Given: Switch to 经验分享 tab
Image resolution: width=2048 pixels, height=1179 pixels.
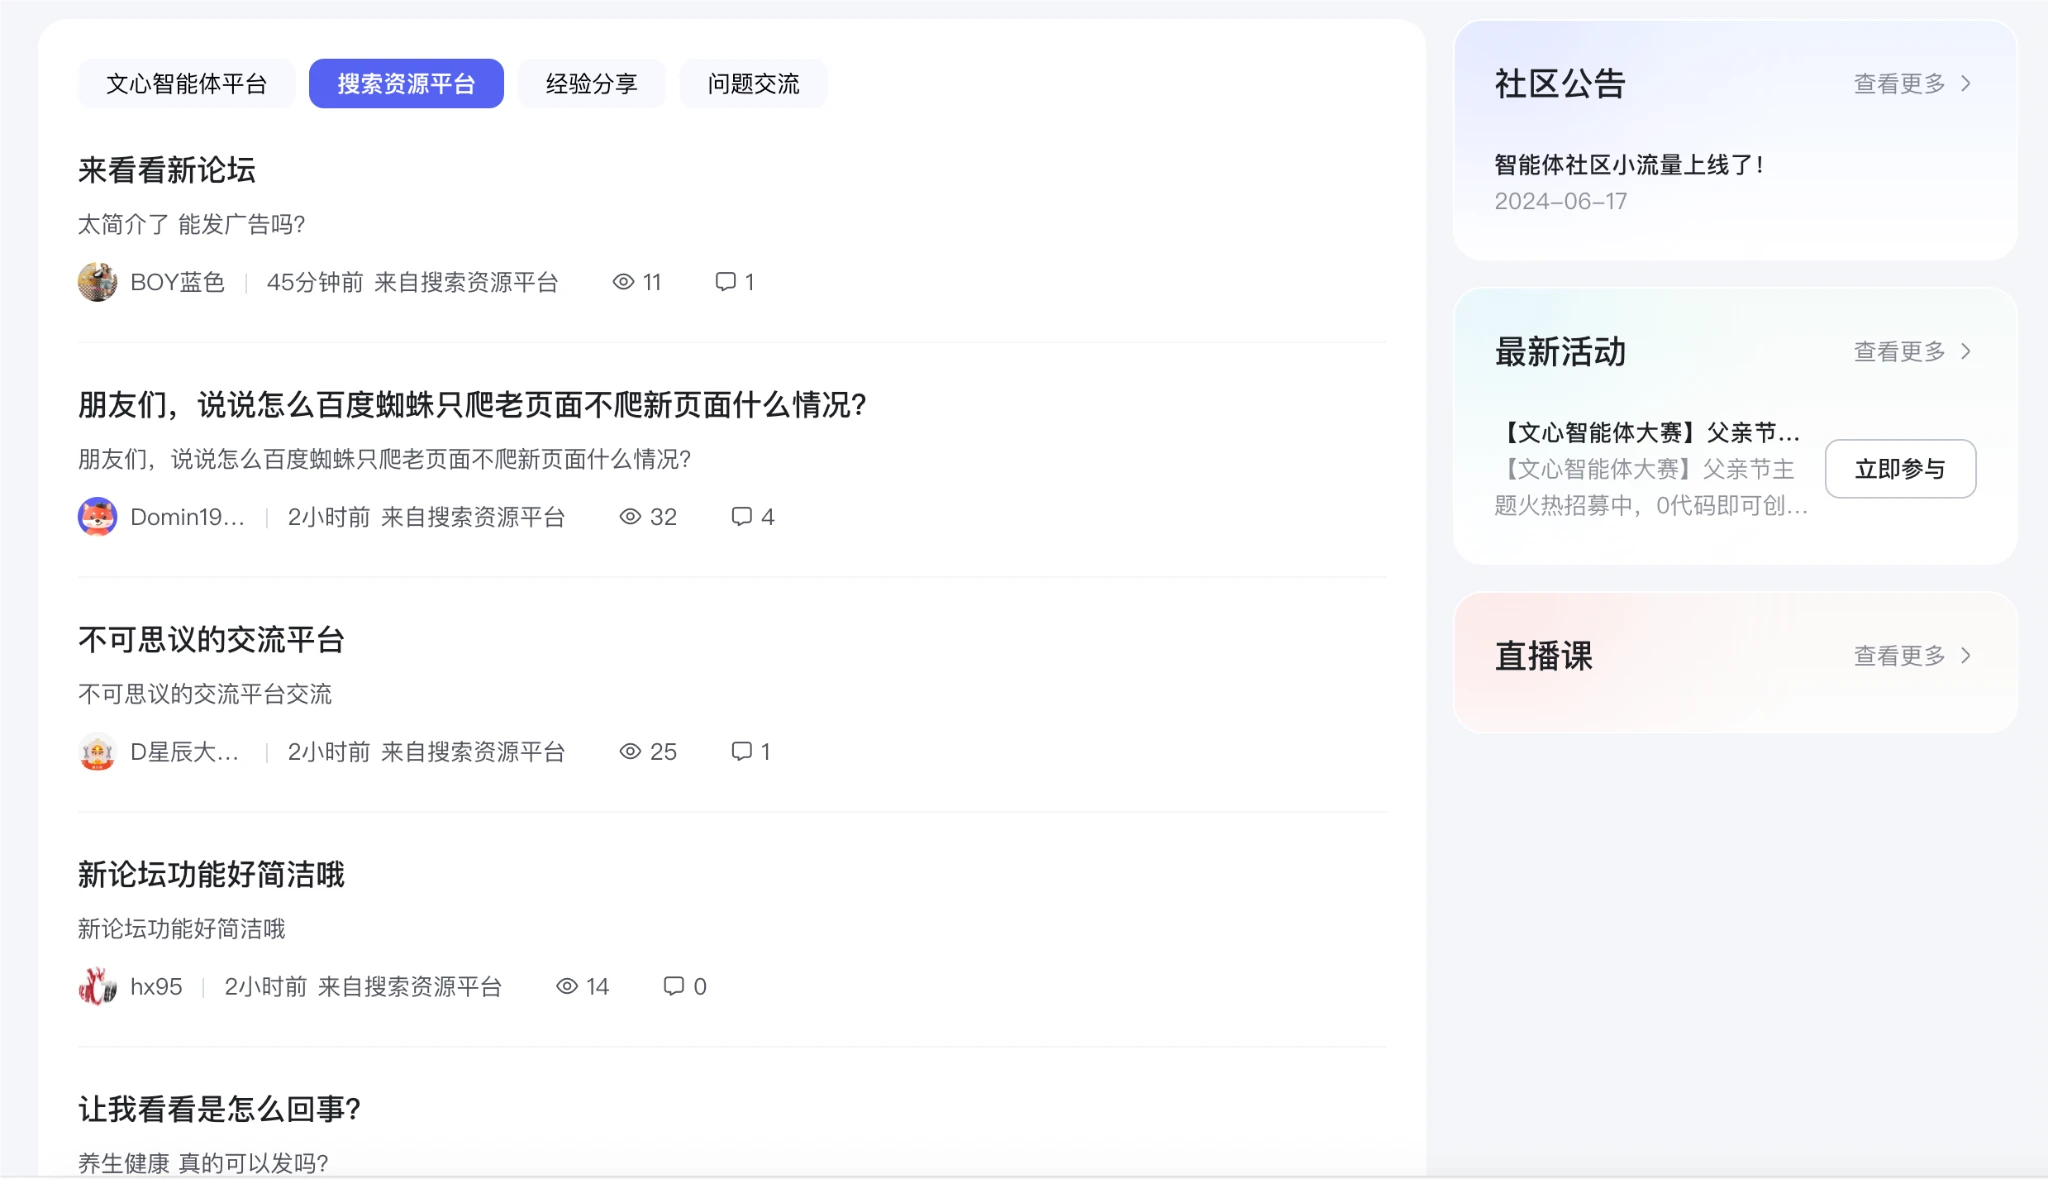Looking at the screenshot, I should pyautogui.click(x=591, y=84).
